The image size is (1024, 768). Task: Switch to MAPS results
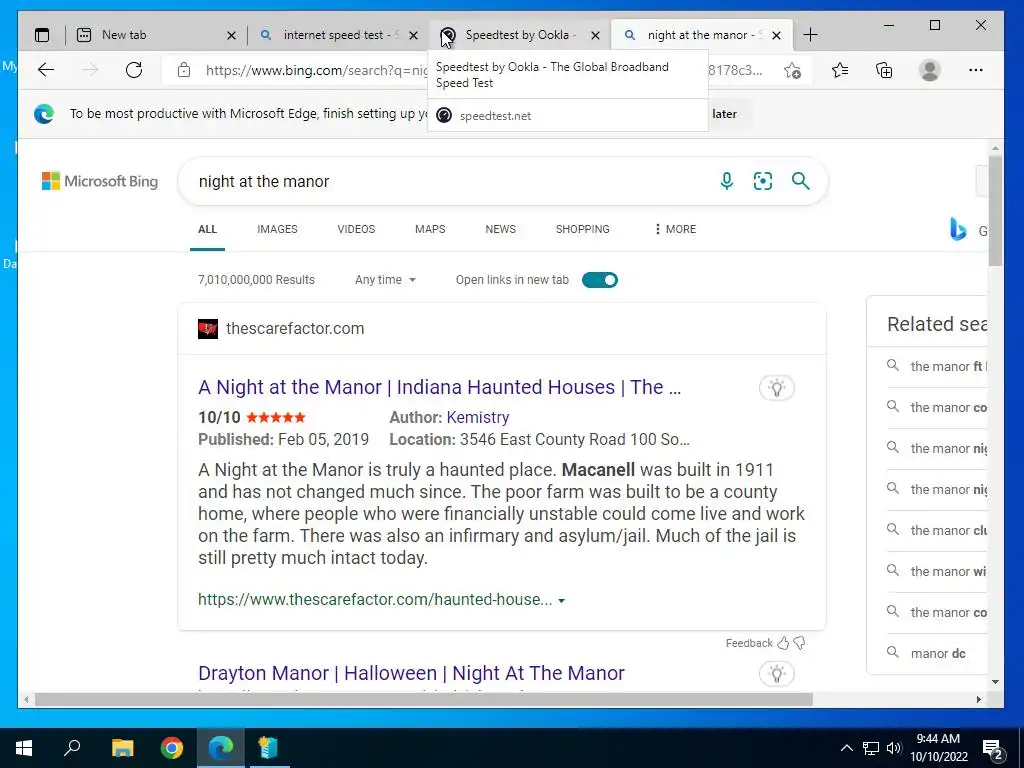point(430,229)
